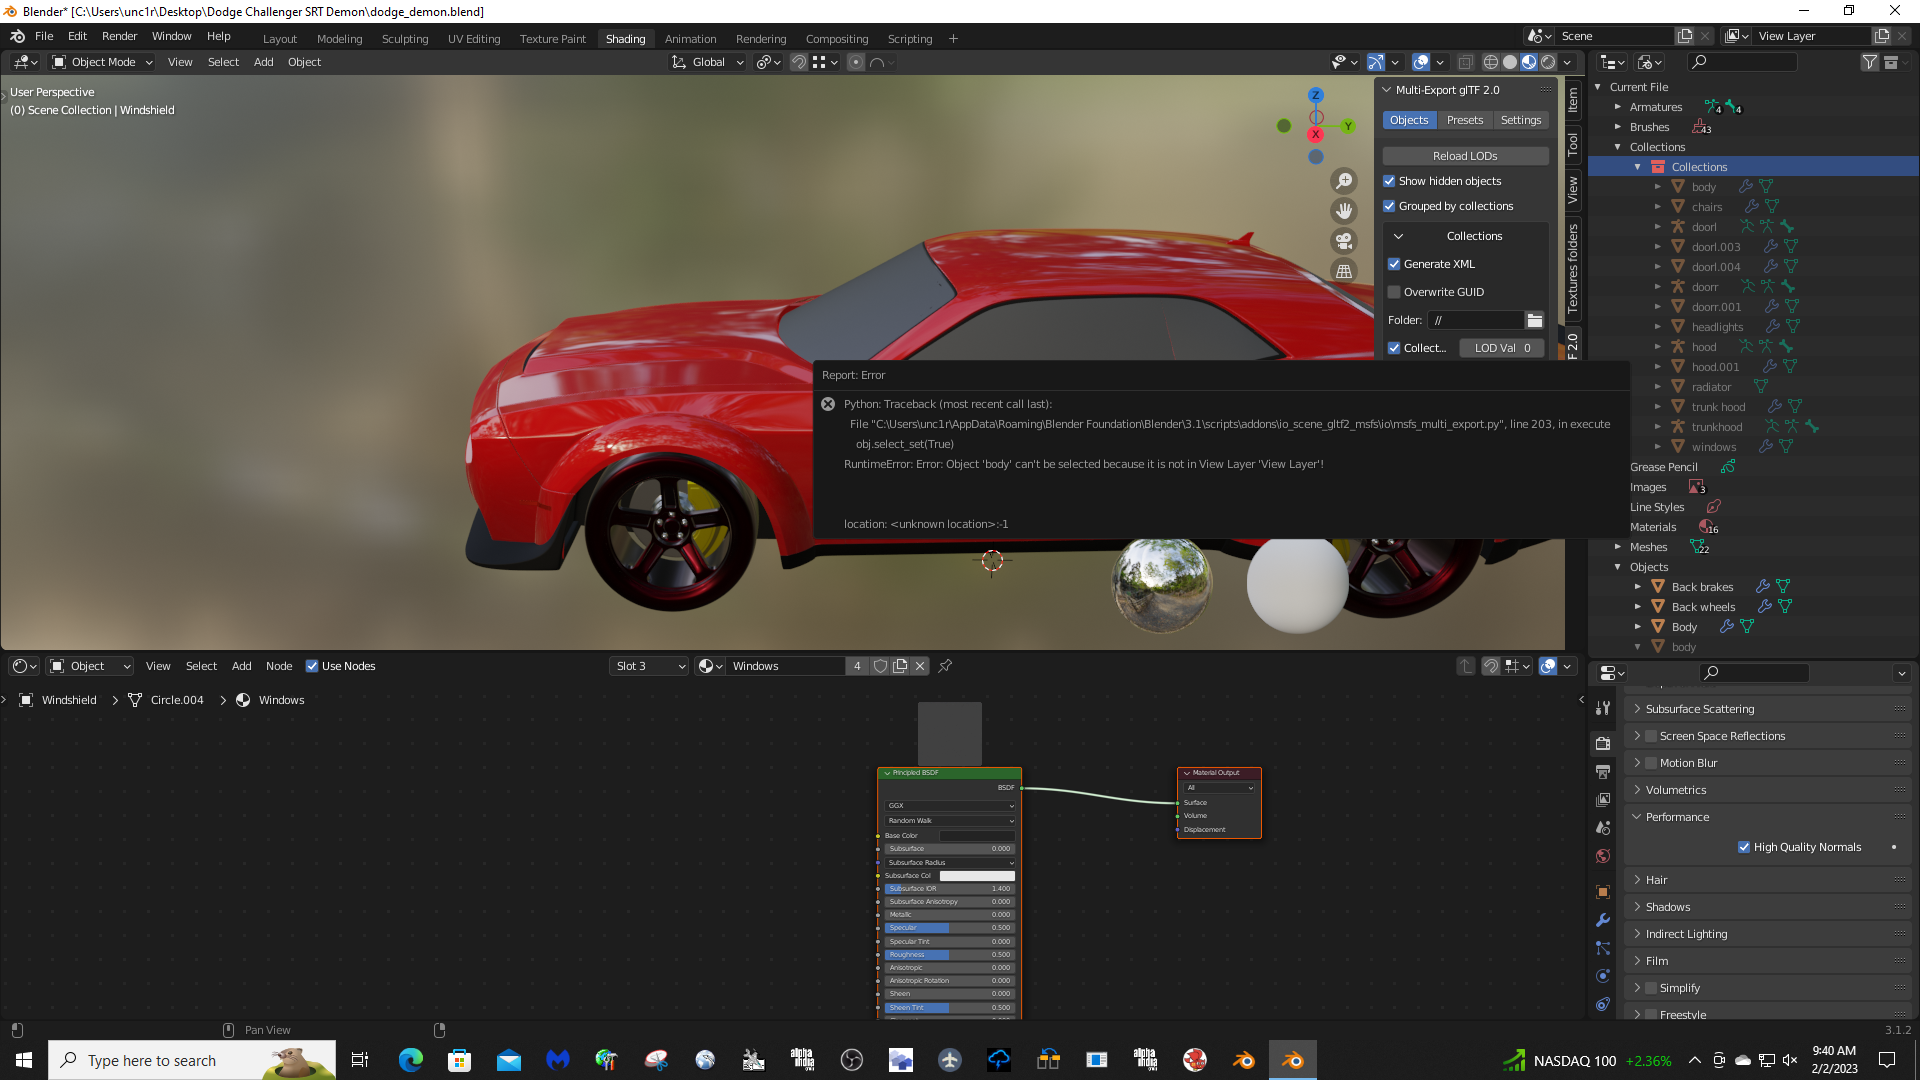This screenshot has height=1080, width=1920.
Task: Duplicate the Windows material icon
Action: pyautogui.click(x=900, y=666)
